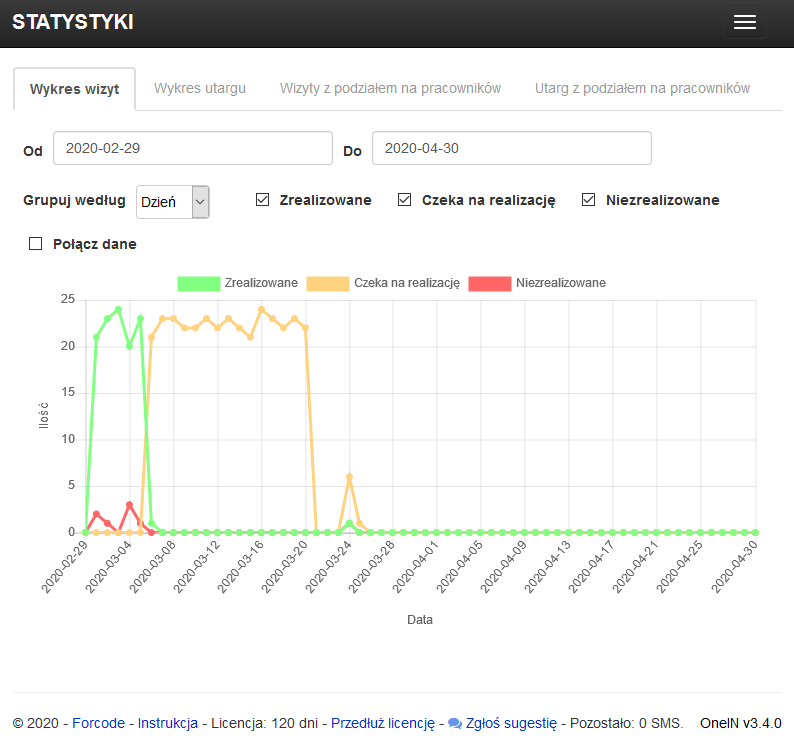Toggle the Czeka na realizację checkbox
The height and width of the screenshot is (756, 794).
click(405, 200)
